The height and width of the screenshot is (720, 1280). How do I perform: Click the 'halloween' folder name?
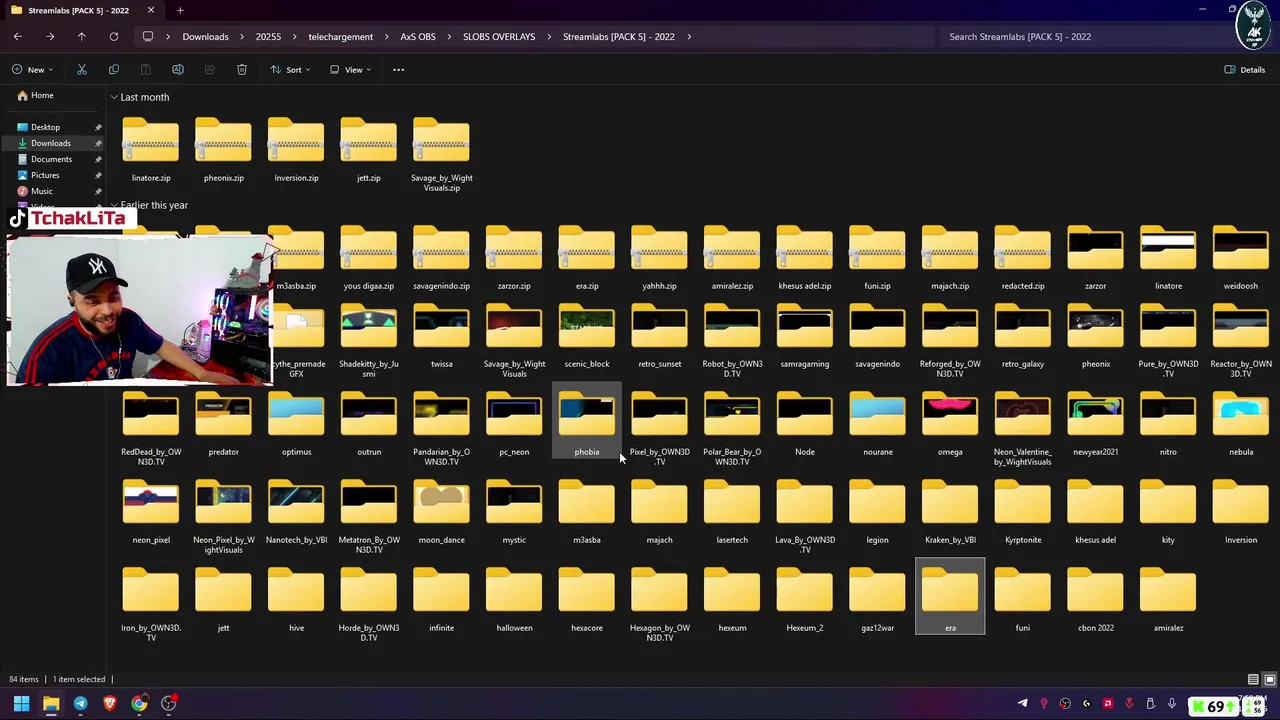pos(514,628)
